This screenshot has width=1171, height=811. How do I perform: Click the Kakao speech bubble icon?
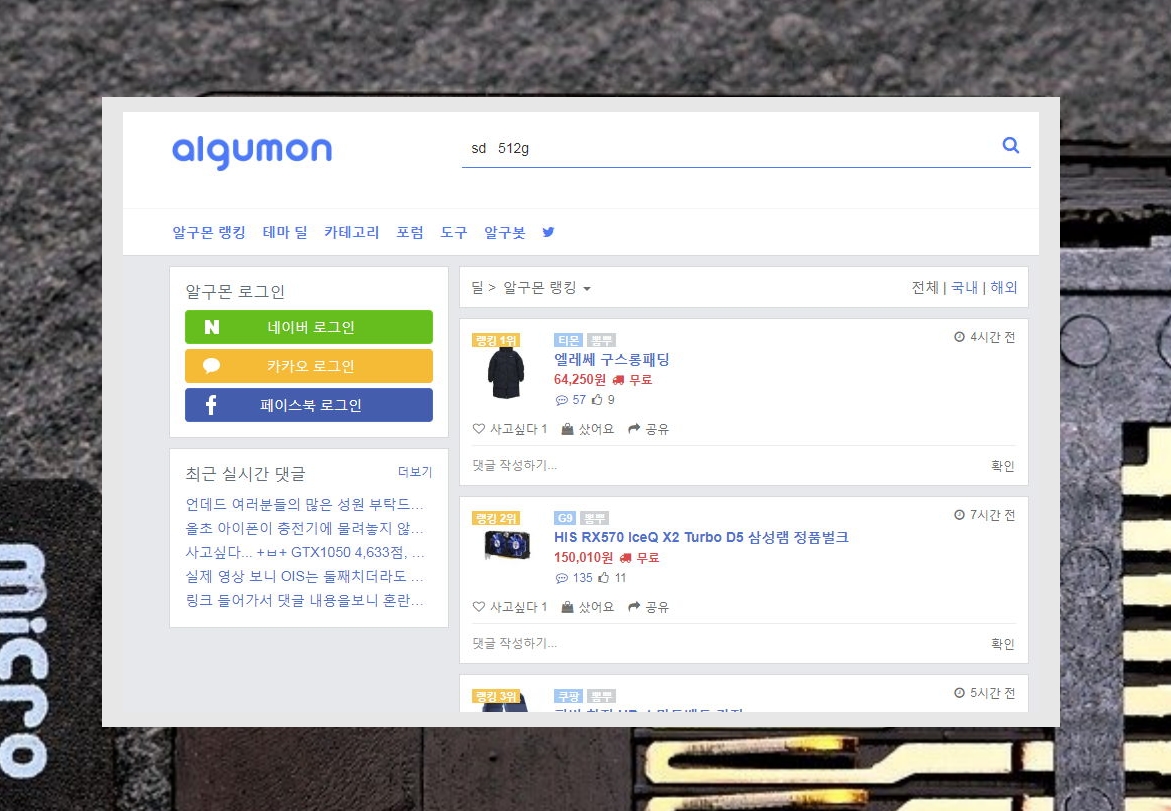pyautogui.click(x=211, y=366)
